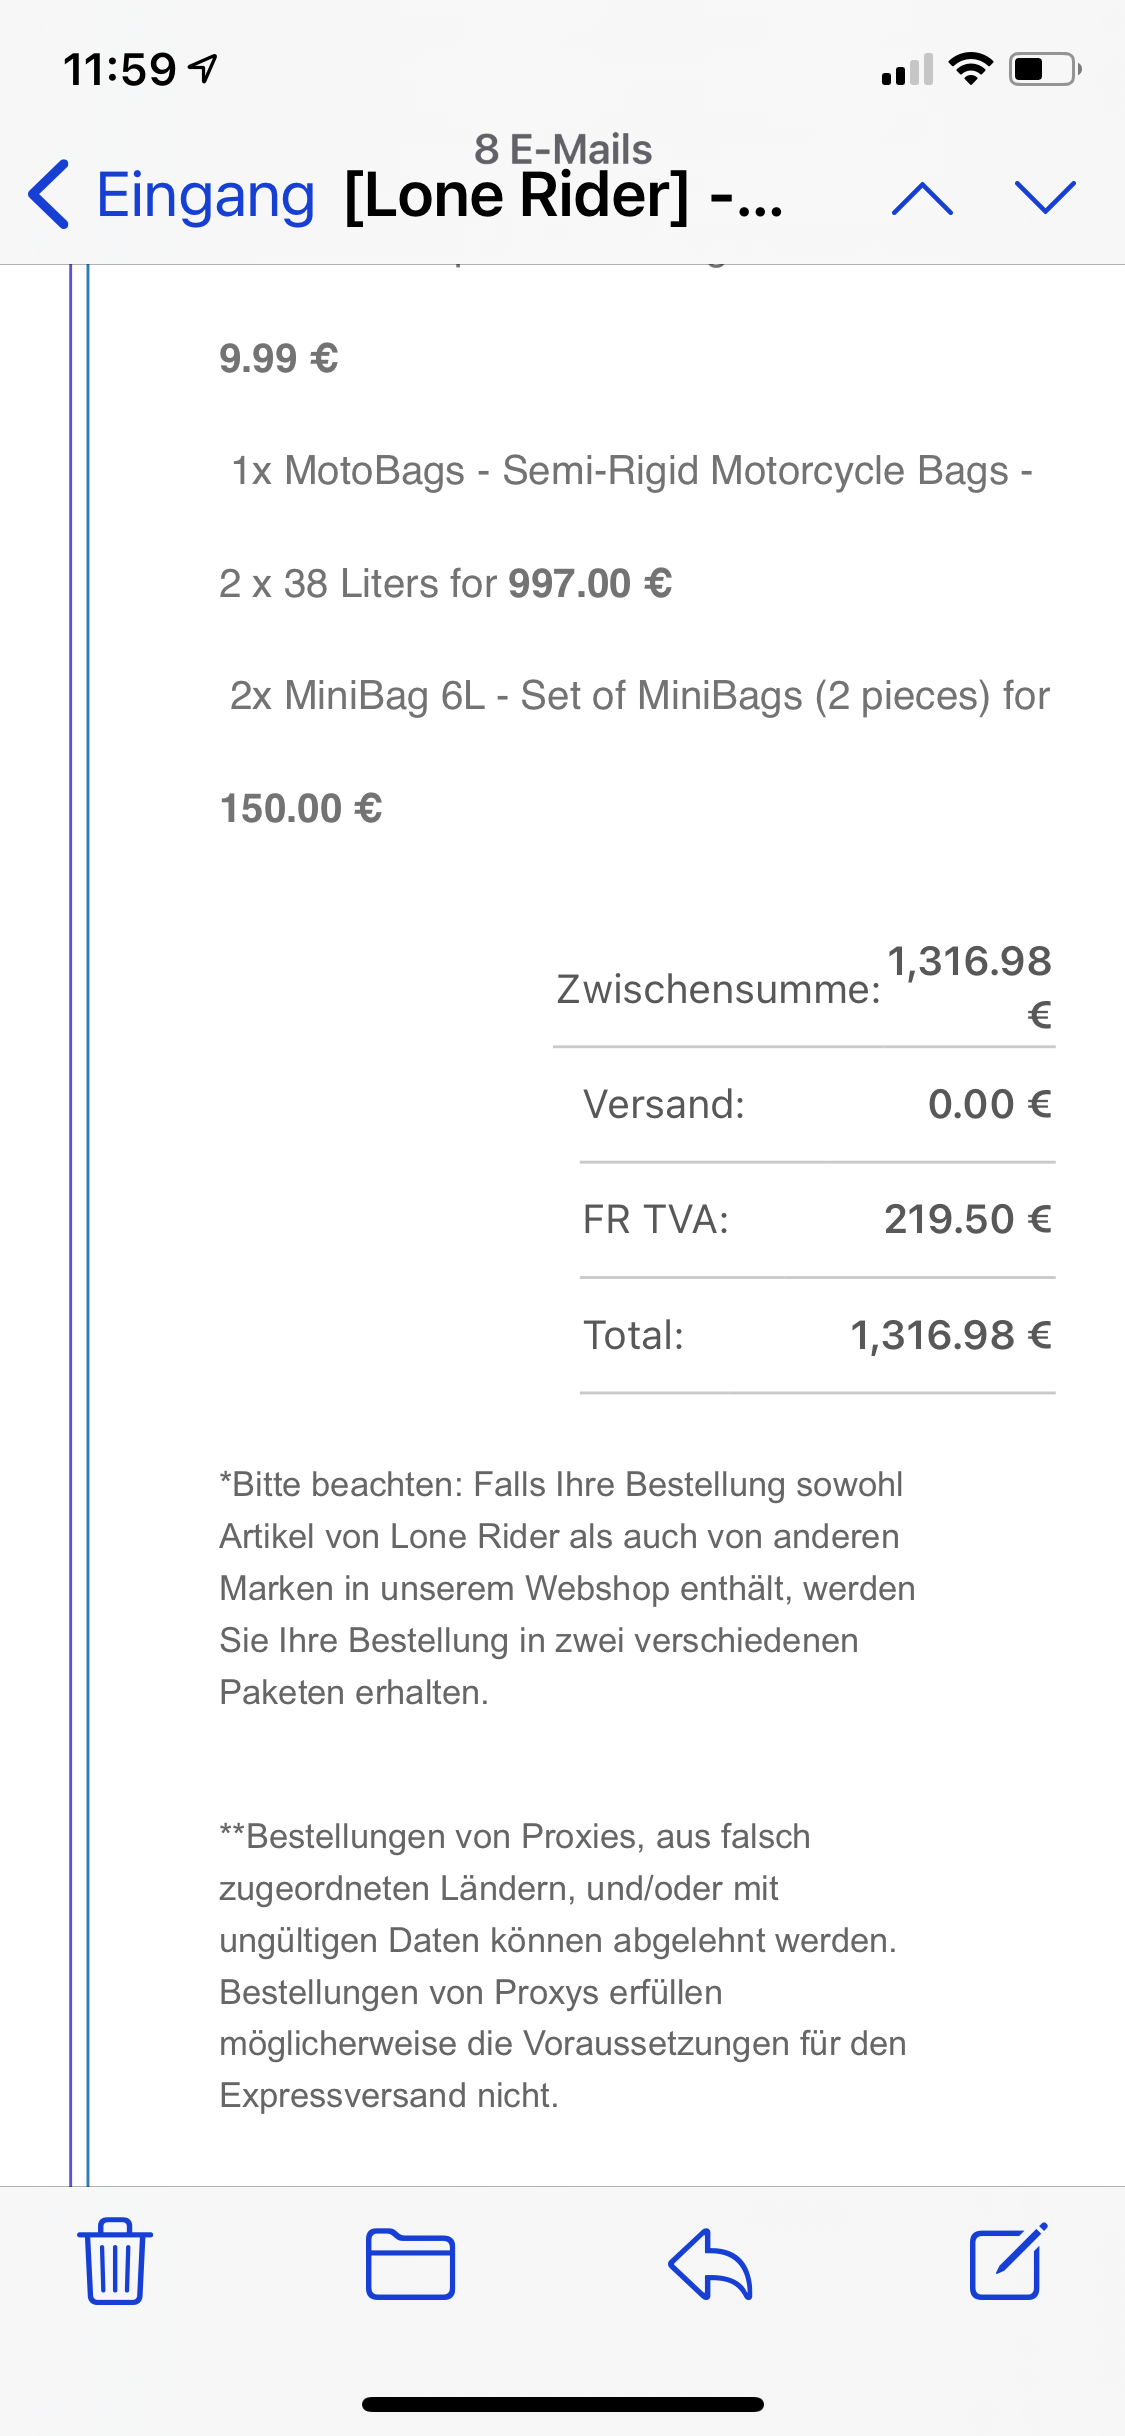1125x2436 pixels.
Task: Return to the Eingang mailbox
Action: (x=205, y=195)
